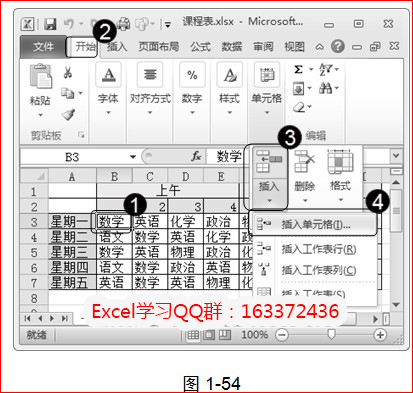Click the Save icon in quick access toolbar

(50, 24)
